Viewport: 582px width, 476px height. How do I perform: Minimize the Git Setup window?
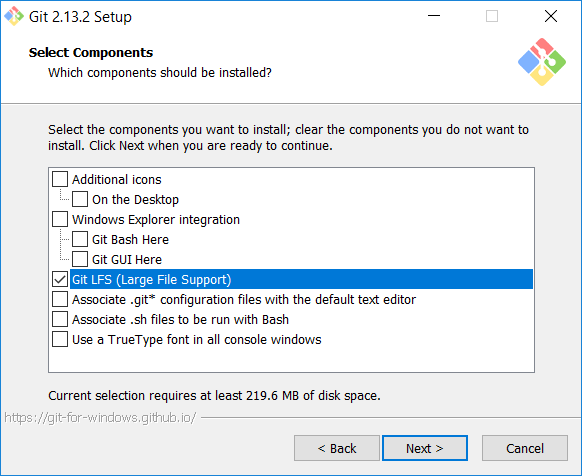tap(434, 16)
